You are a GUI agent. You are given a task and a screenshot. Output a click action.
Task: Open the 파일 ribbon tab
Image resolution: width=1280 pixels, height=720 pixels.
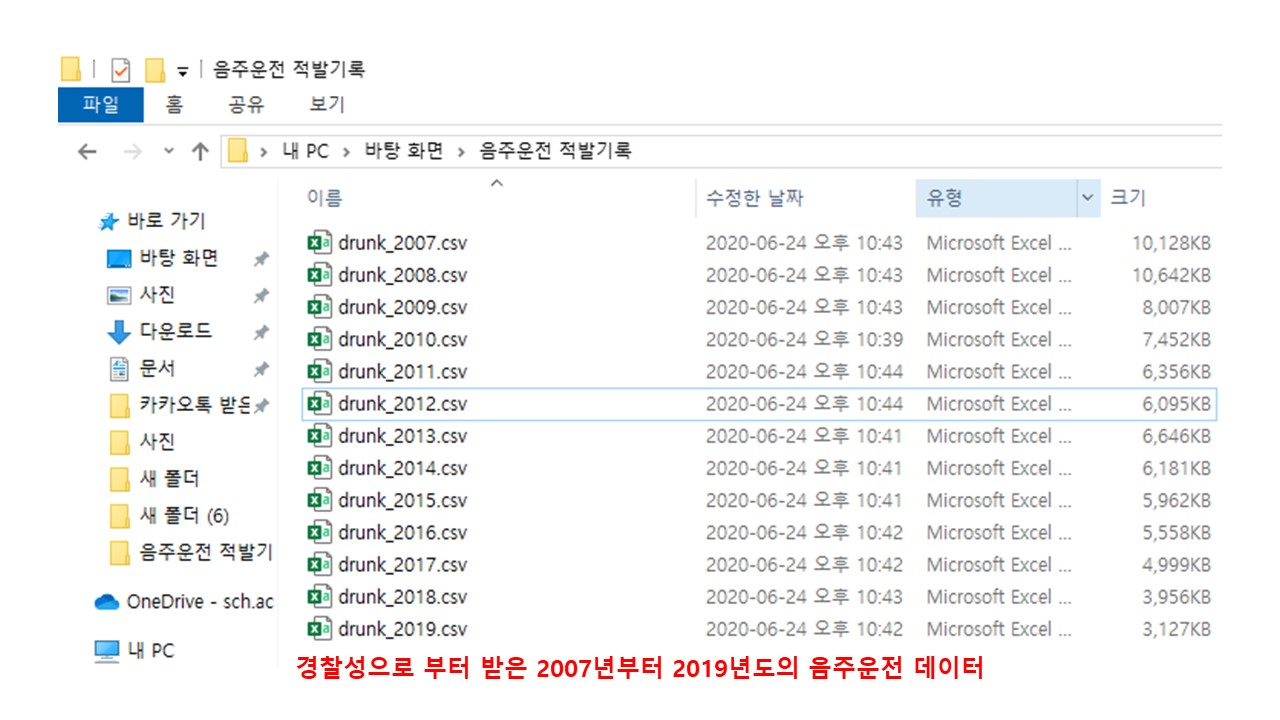click(x=100, y=104)
